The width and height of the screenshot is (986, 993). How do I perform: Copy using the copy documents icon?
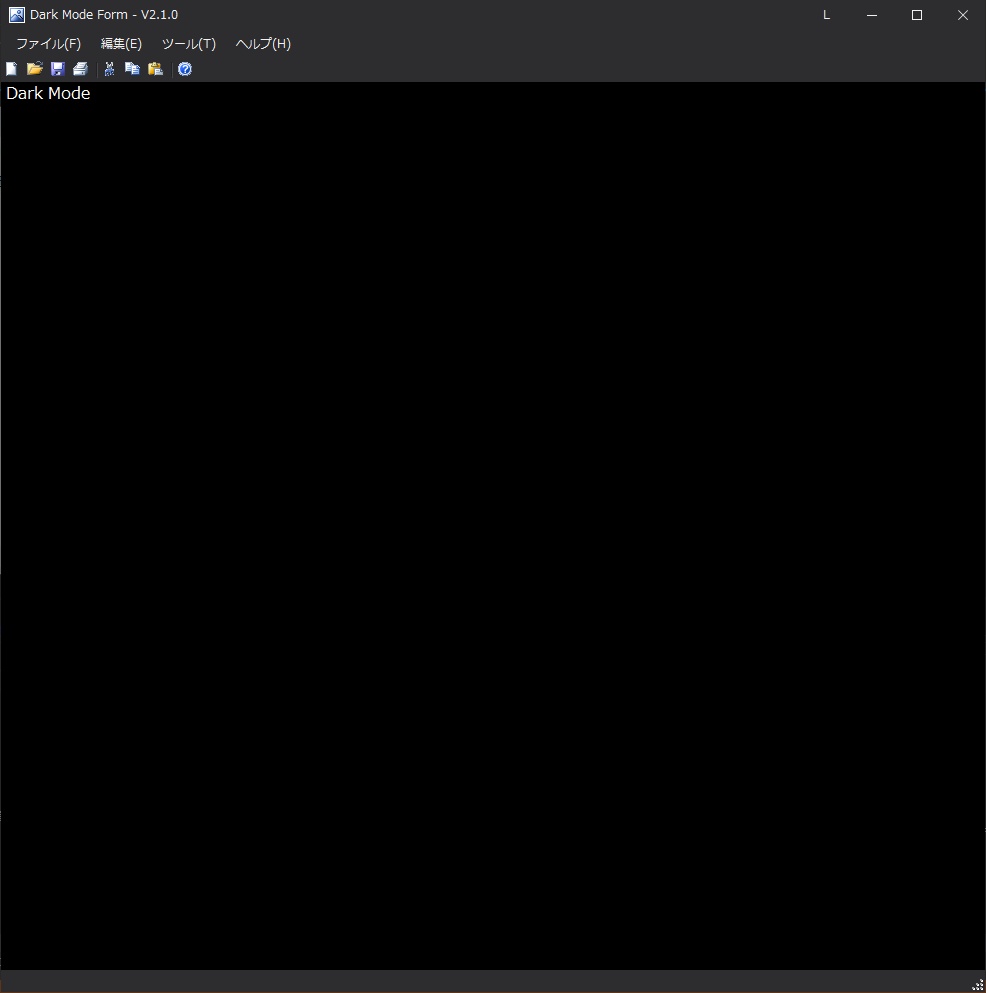coord(132,68)
